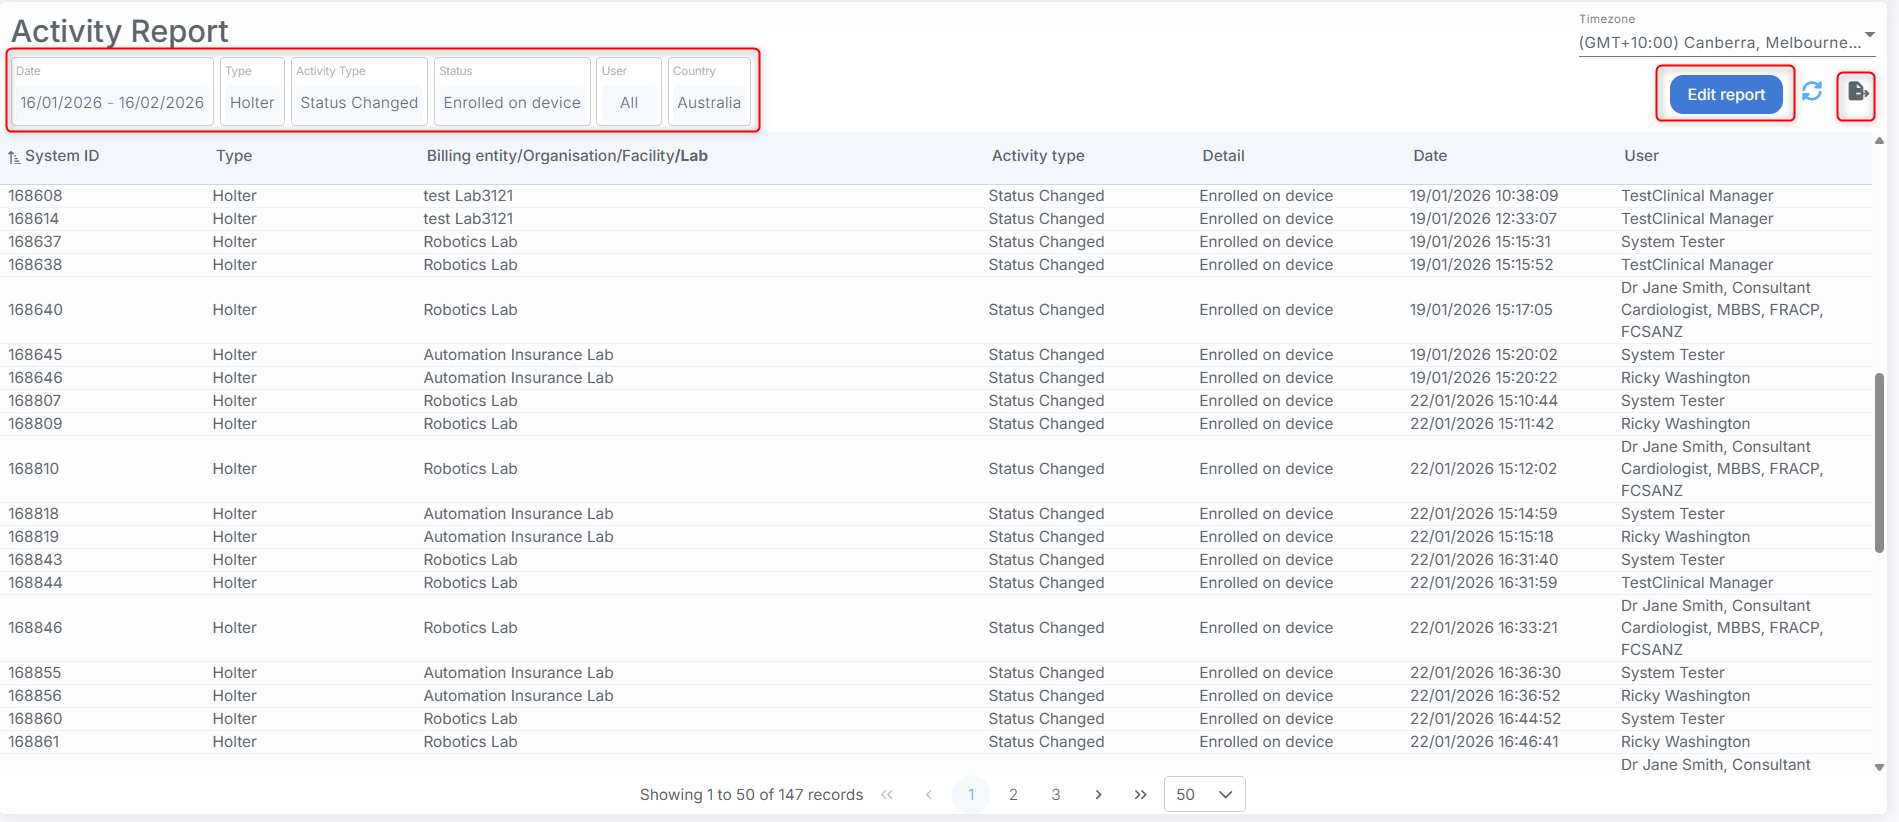Select page 3 in pagination
The width and height of the screenshot is (1899, 822).
click(1056, 794)
